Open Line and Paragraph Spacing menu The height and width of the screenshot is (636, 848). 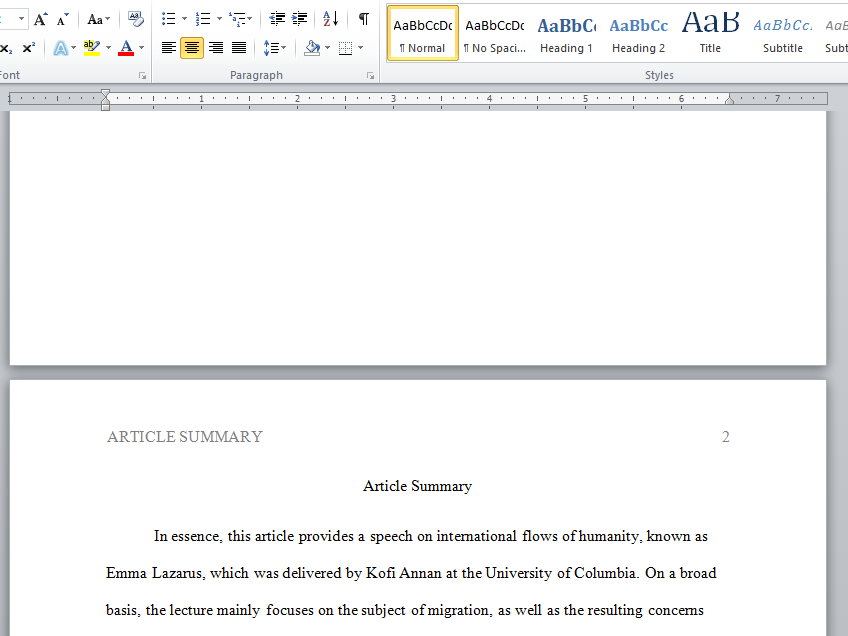(x=275, y=48)
